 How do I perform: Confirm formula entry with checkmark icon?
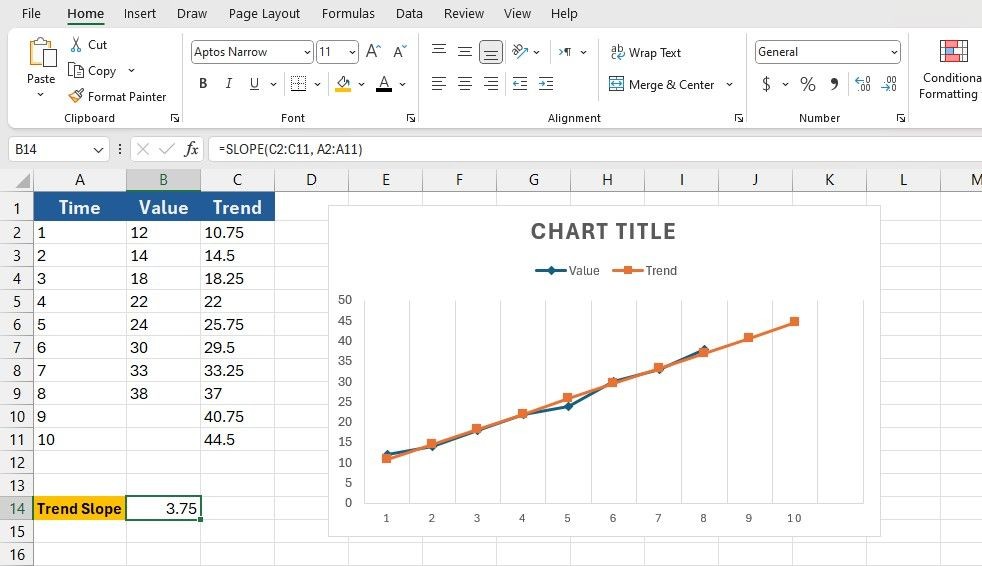pos(167,149)
